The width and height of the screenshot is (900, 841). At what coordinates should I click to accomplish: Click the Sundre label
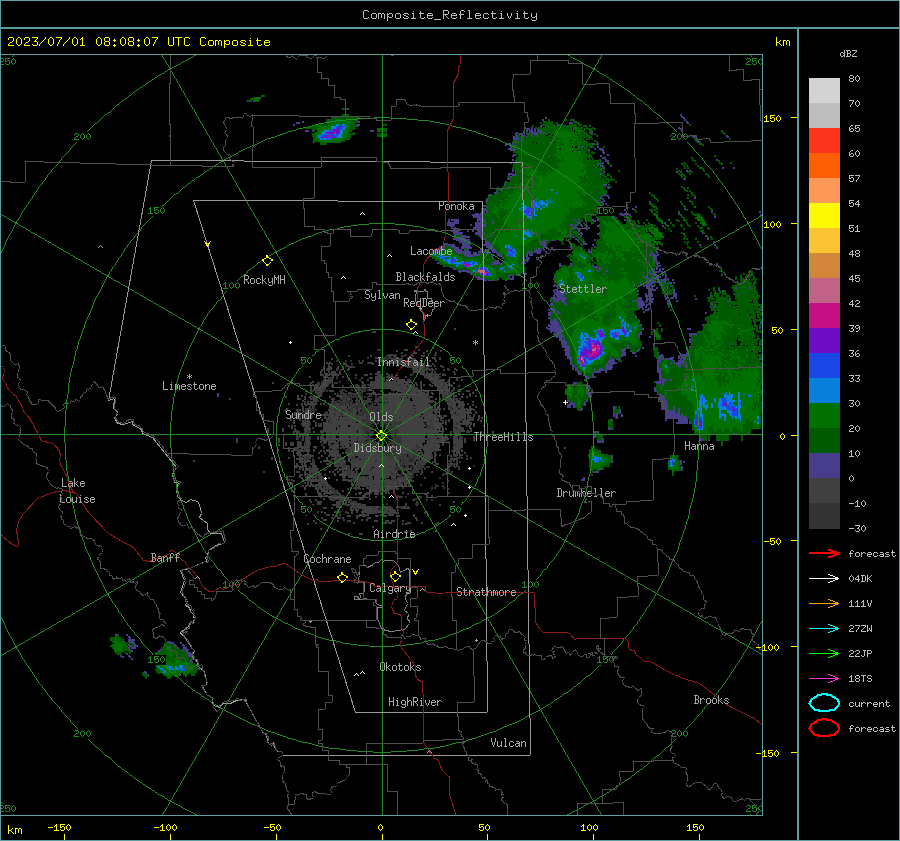point(303,414)
